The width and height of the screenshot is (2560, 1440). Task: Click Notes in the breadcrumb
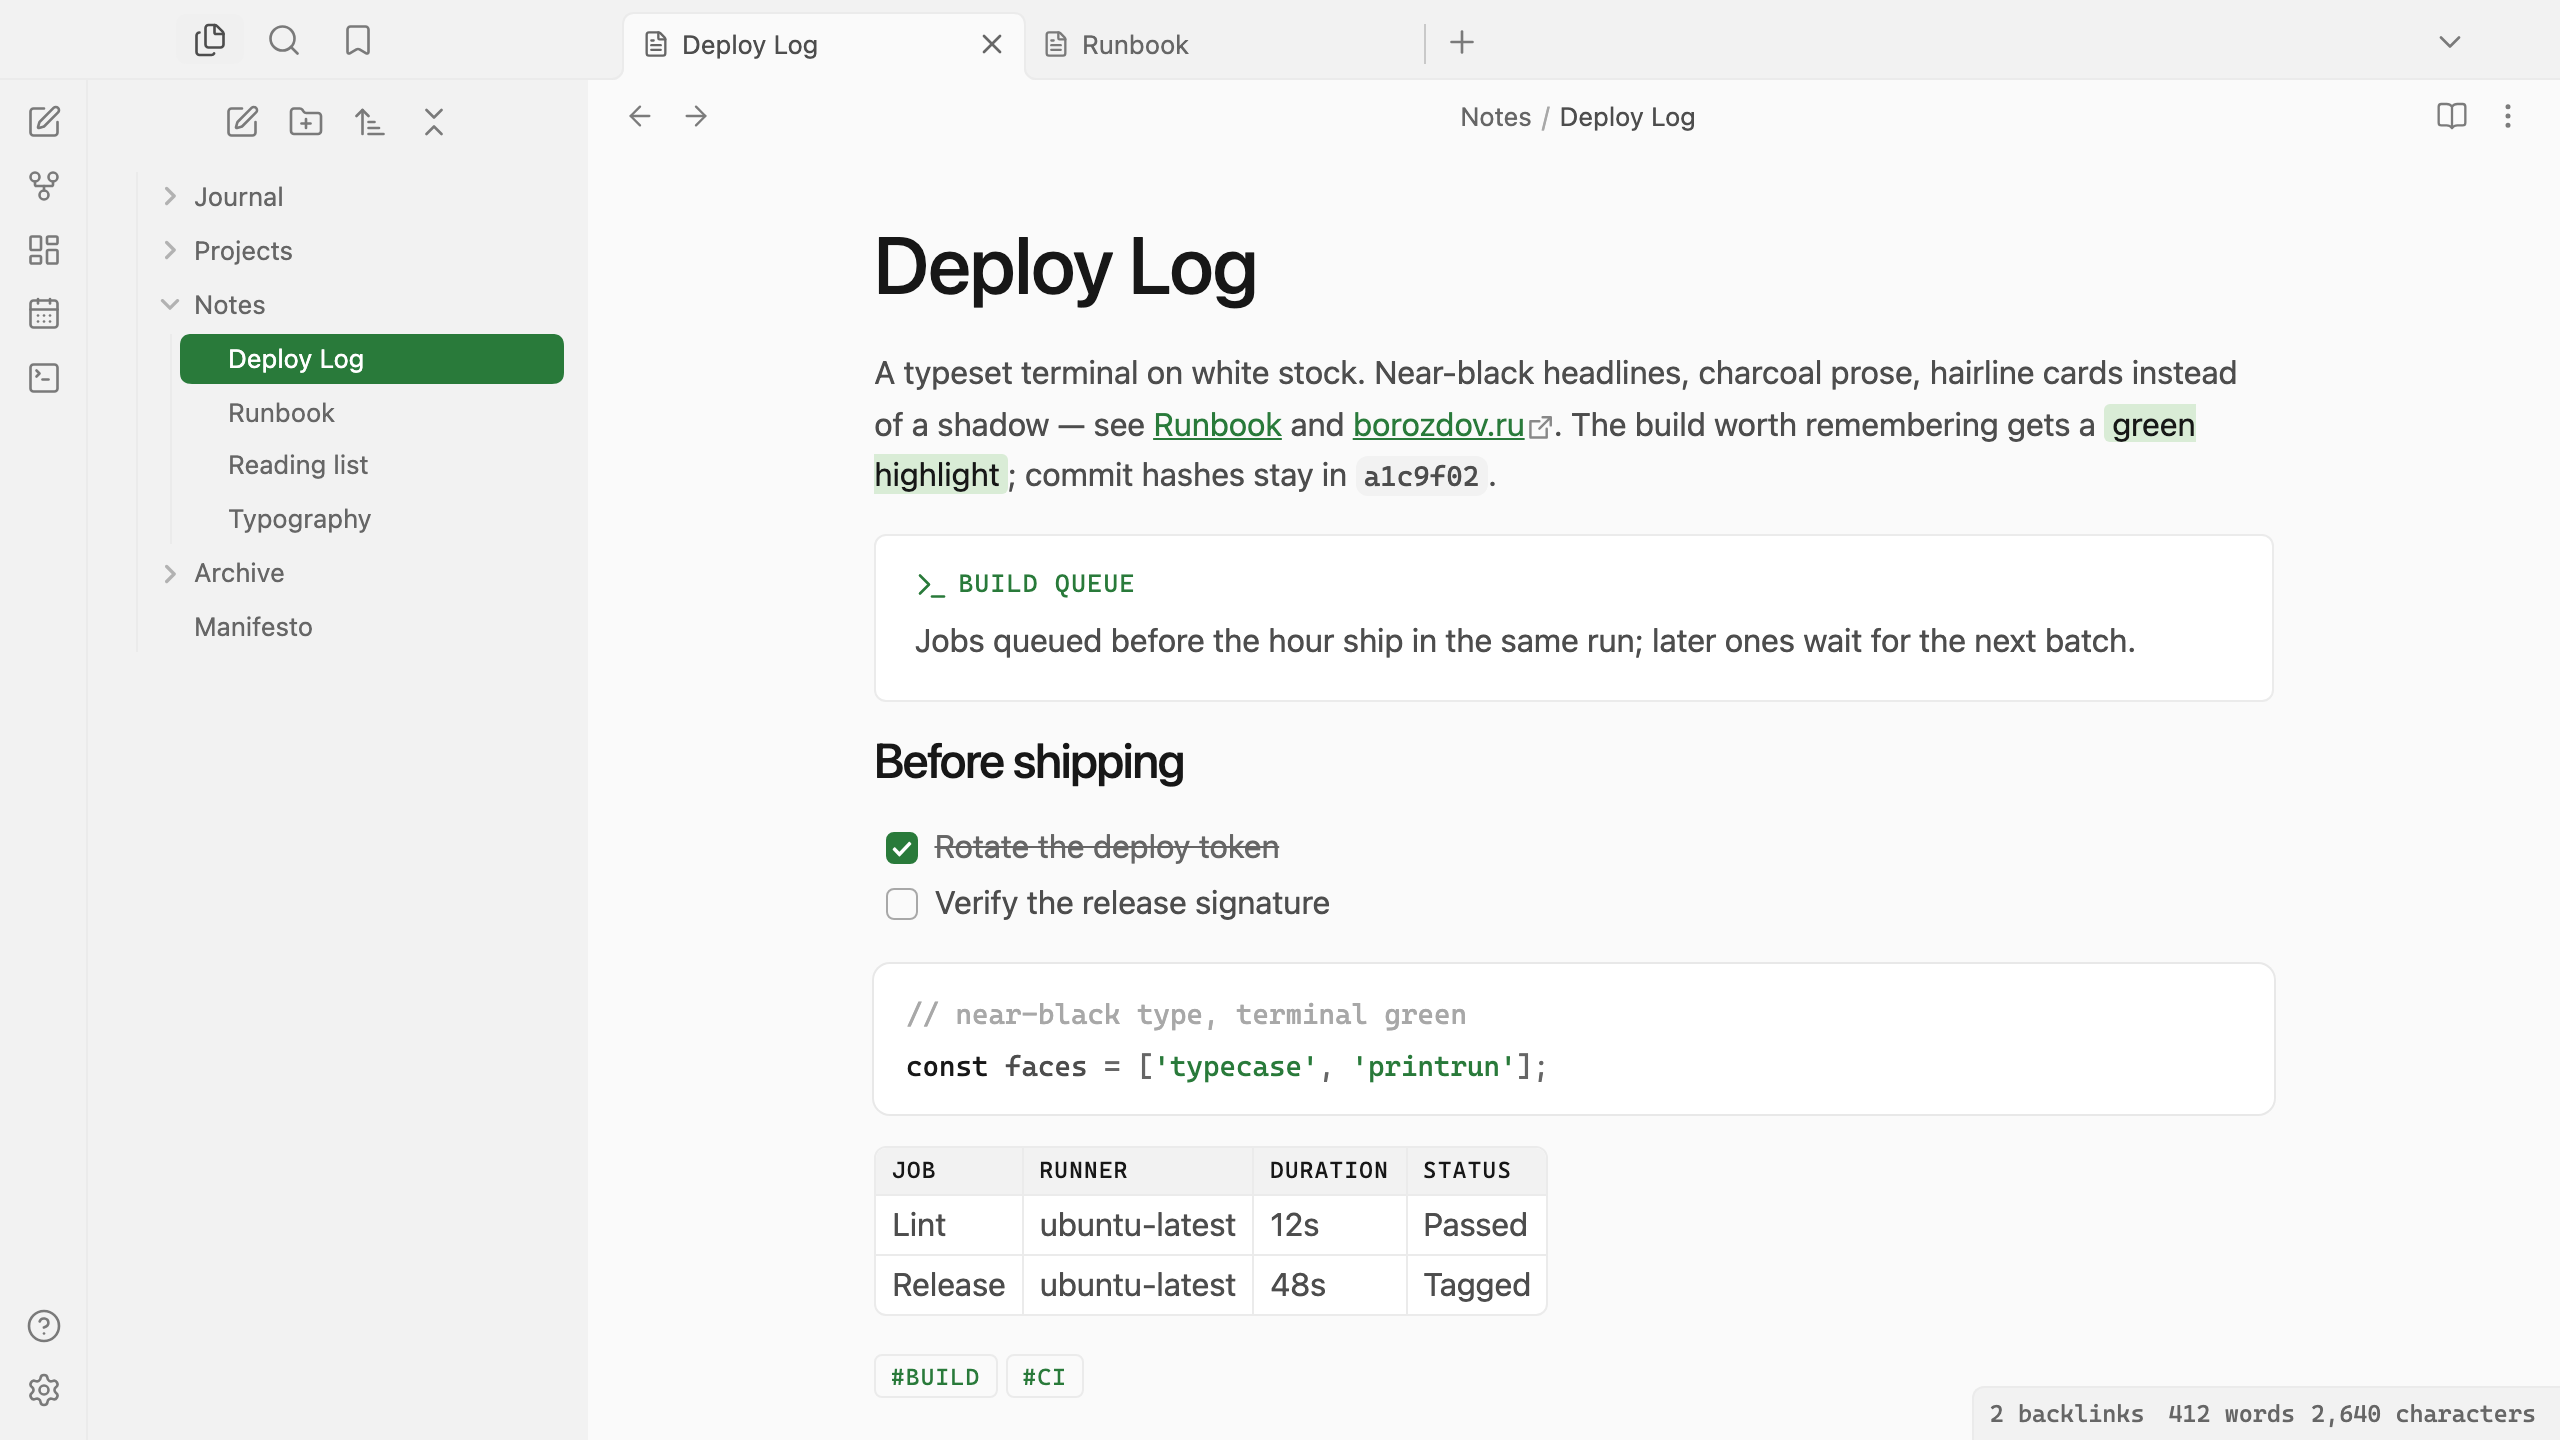pyautogui.click(x=1495, y=117)
